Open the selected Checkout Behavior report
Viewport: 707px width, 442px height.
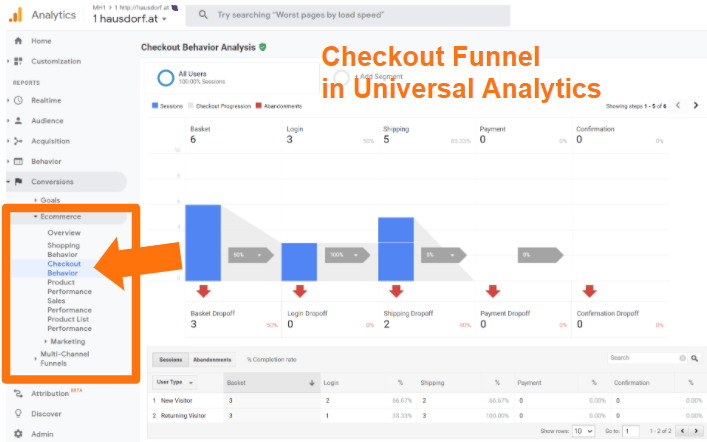click(x=64, y=268)
